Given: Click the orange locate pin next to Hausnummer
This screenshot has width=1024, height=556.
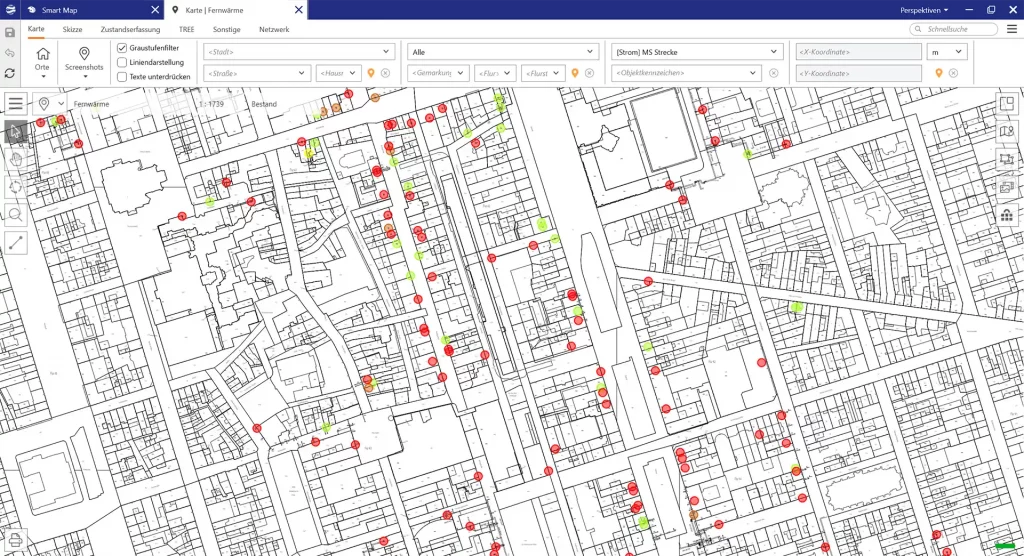Looking at the screenshot, I should pyautogui.click(x=371, y=73).
